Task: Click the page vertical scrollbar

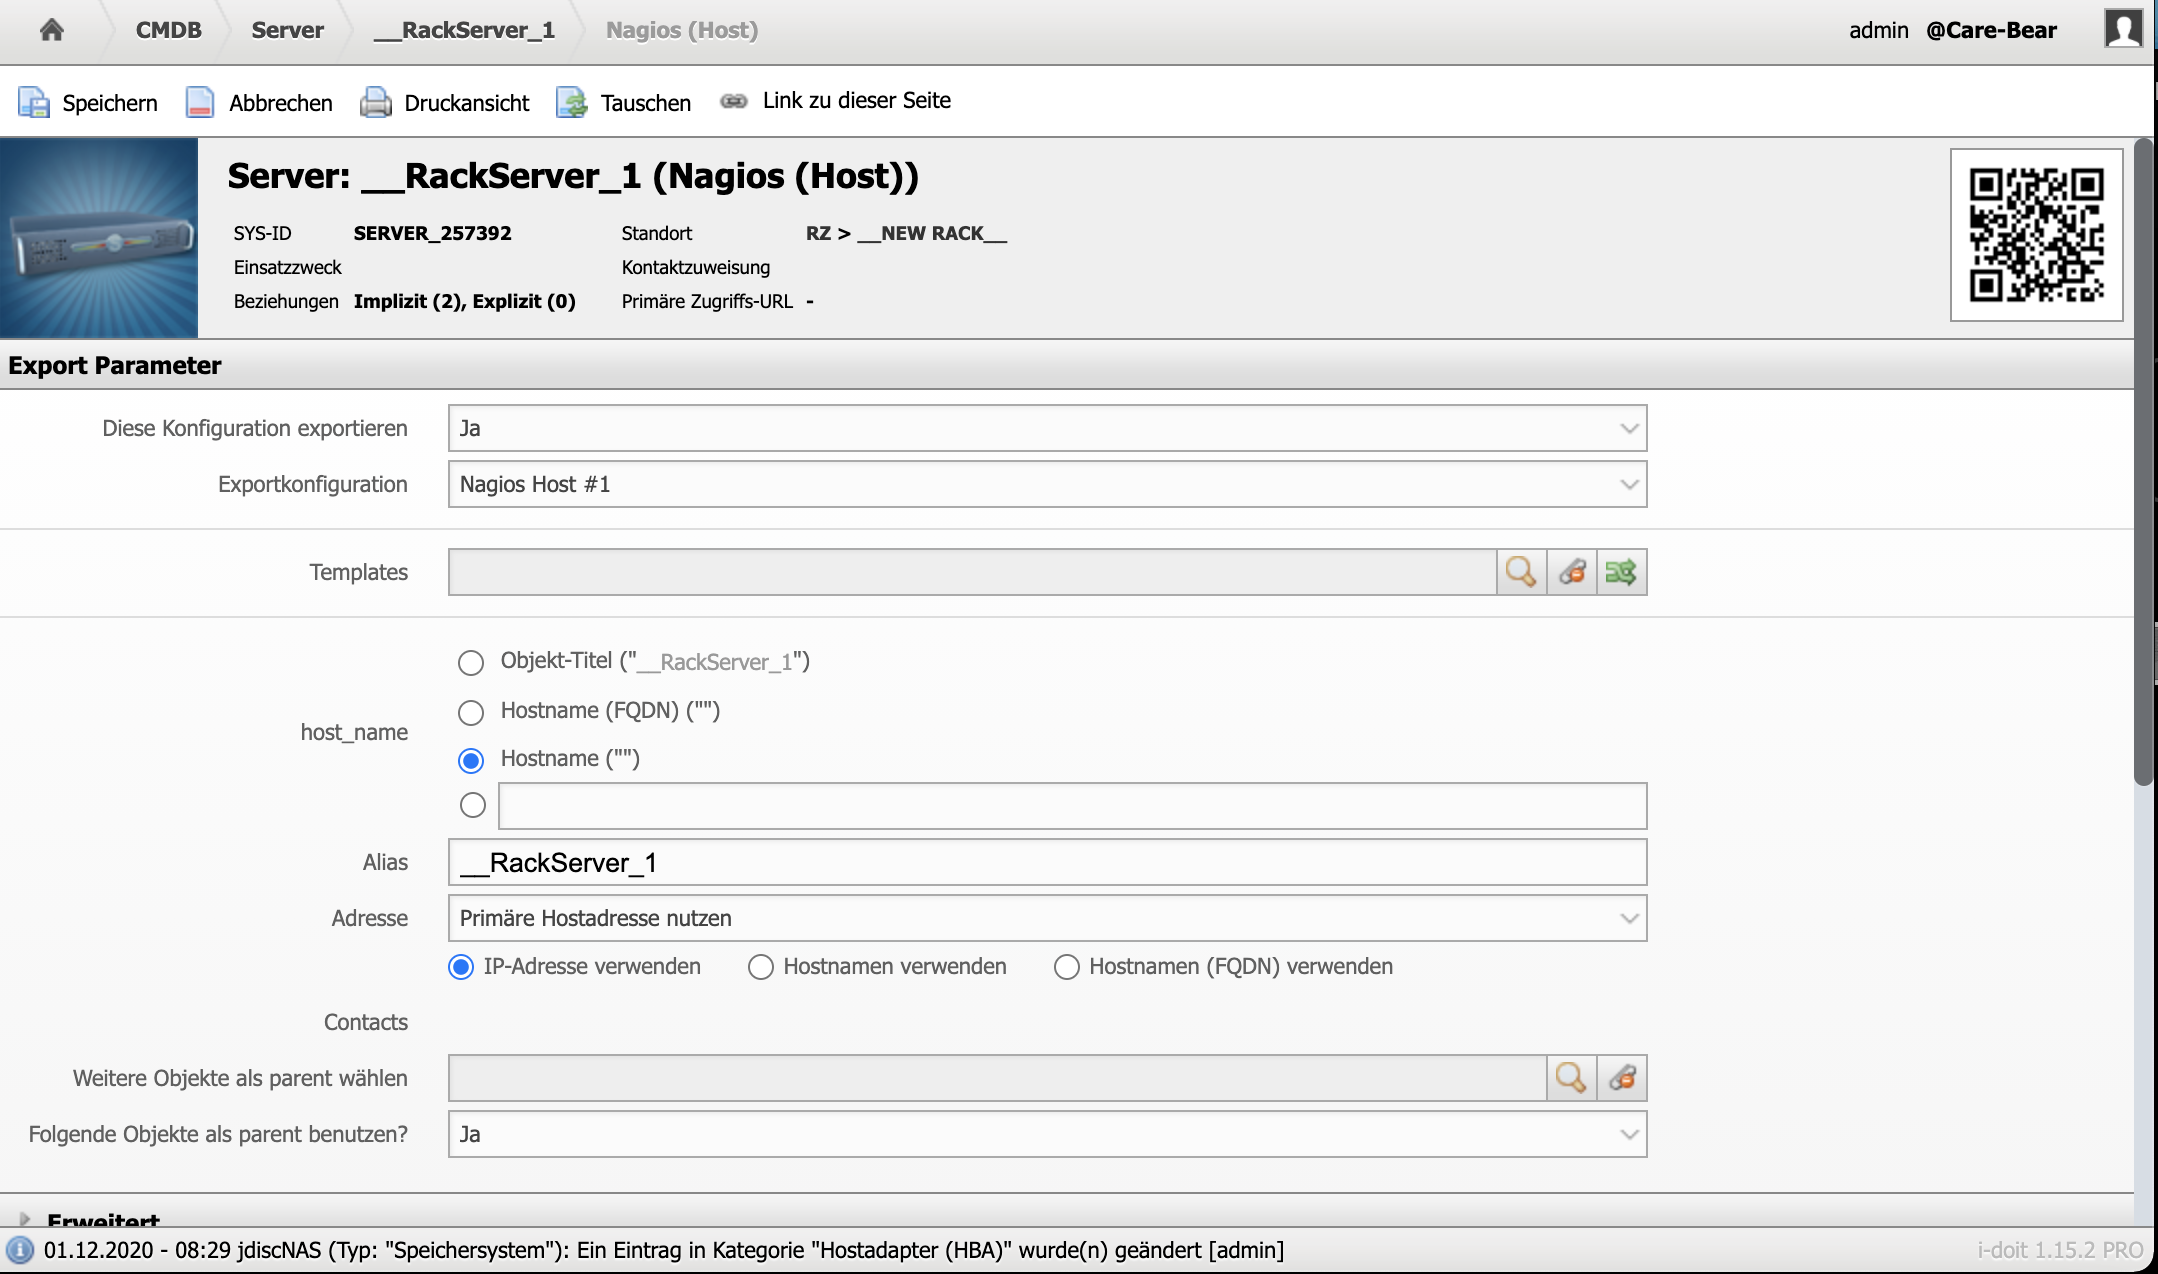Action: pos(2144,460)
